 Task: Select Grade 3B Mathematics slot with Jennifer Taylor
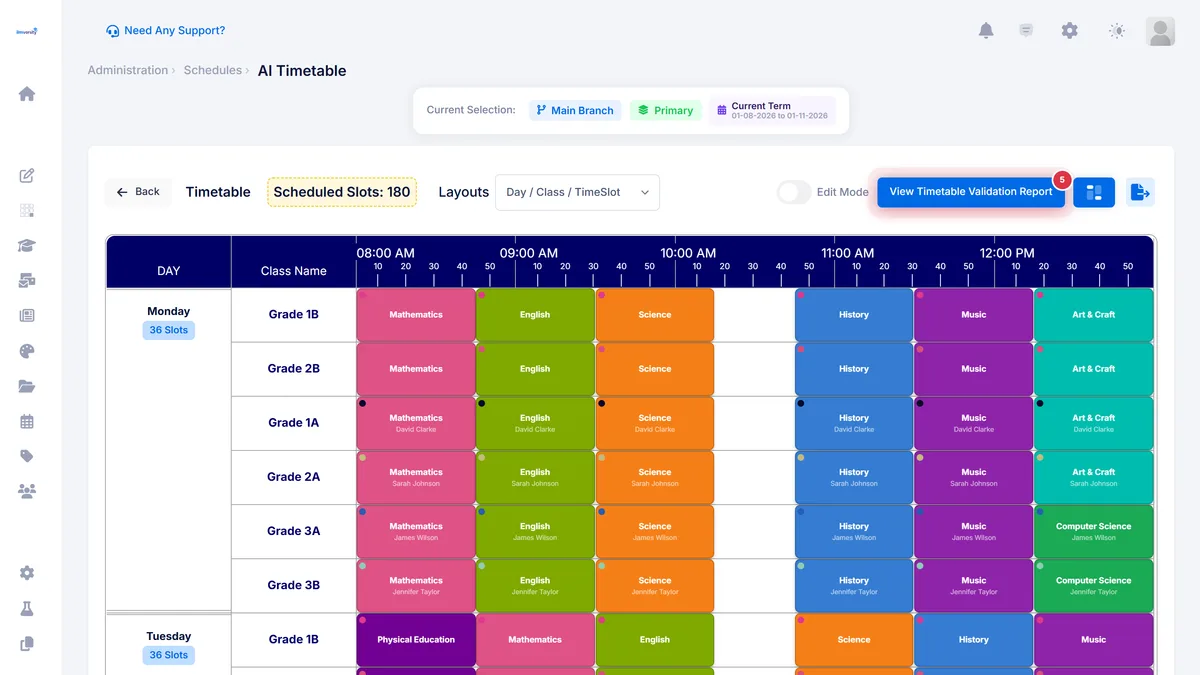[416, 585]
